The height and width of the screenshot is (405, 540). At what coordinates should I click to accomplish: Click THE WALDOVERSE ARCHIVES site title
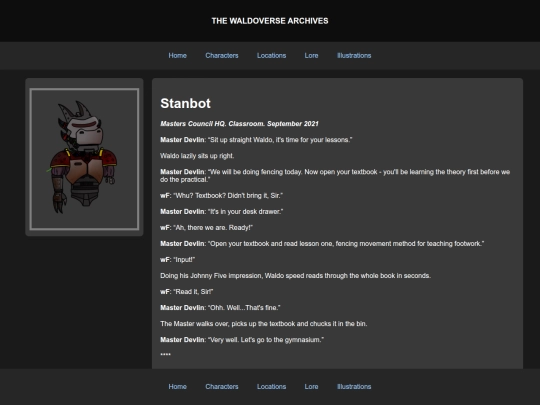coord(270,21)
